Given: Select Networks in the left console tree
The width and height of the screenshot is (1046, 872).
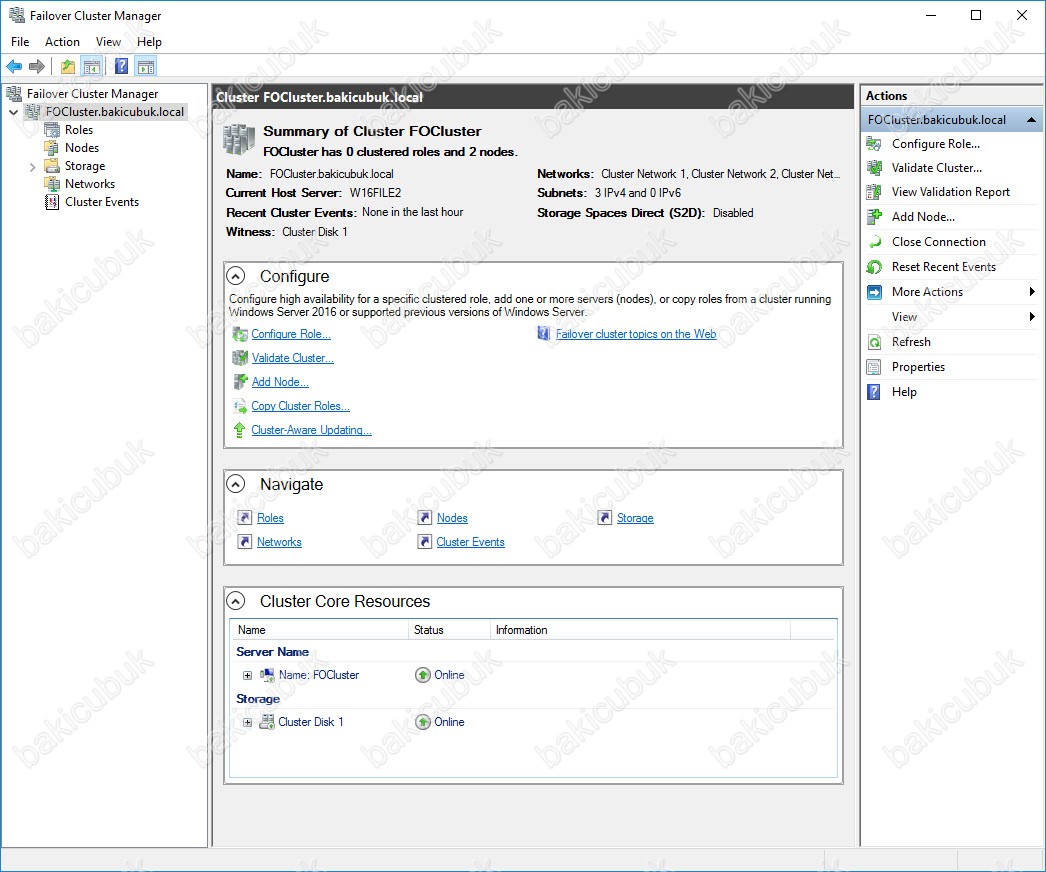Looking at the screenshot, I should coord(89,183).
